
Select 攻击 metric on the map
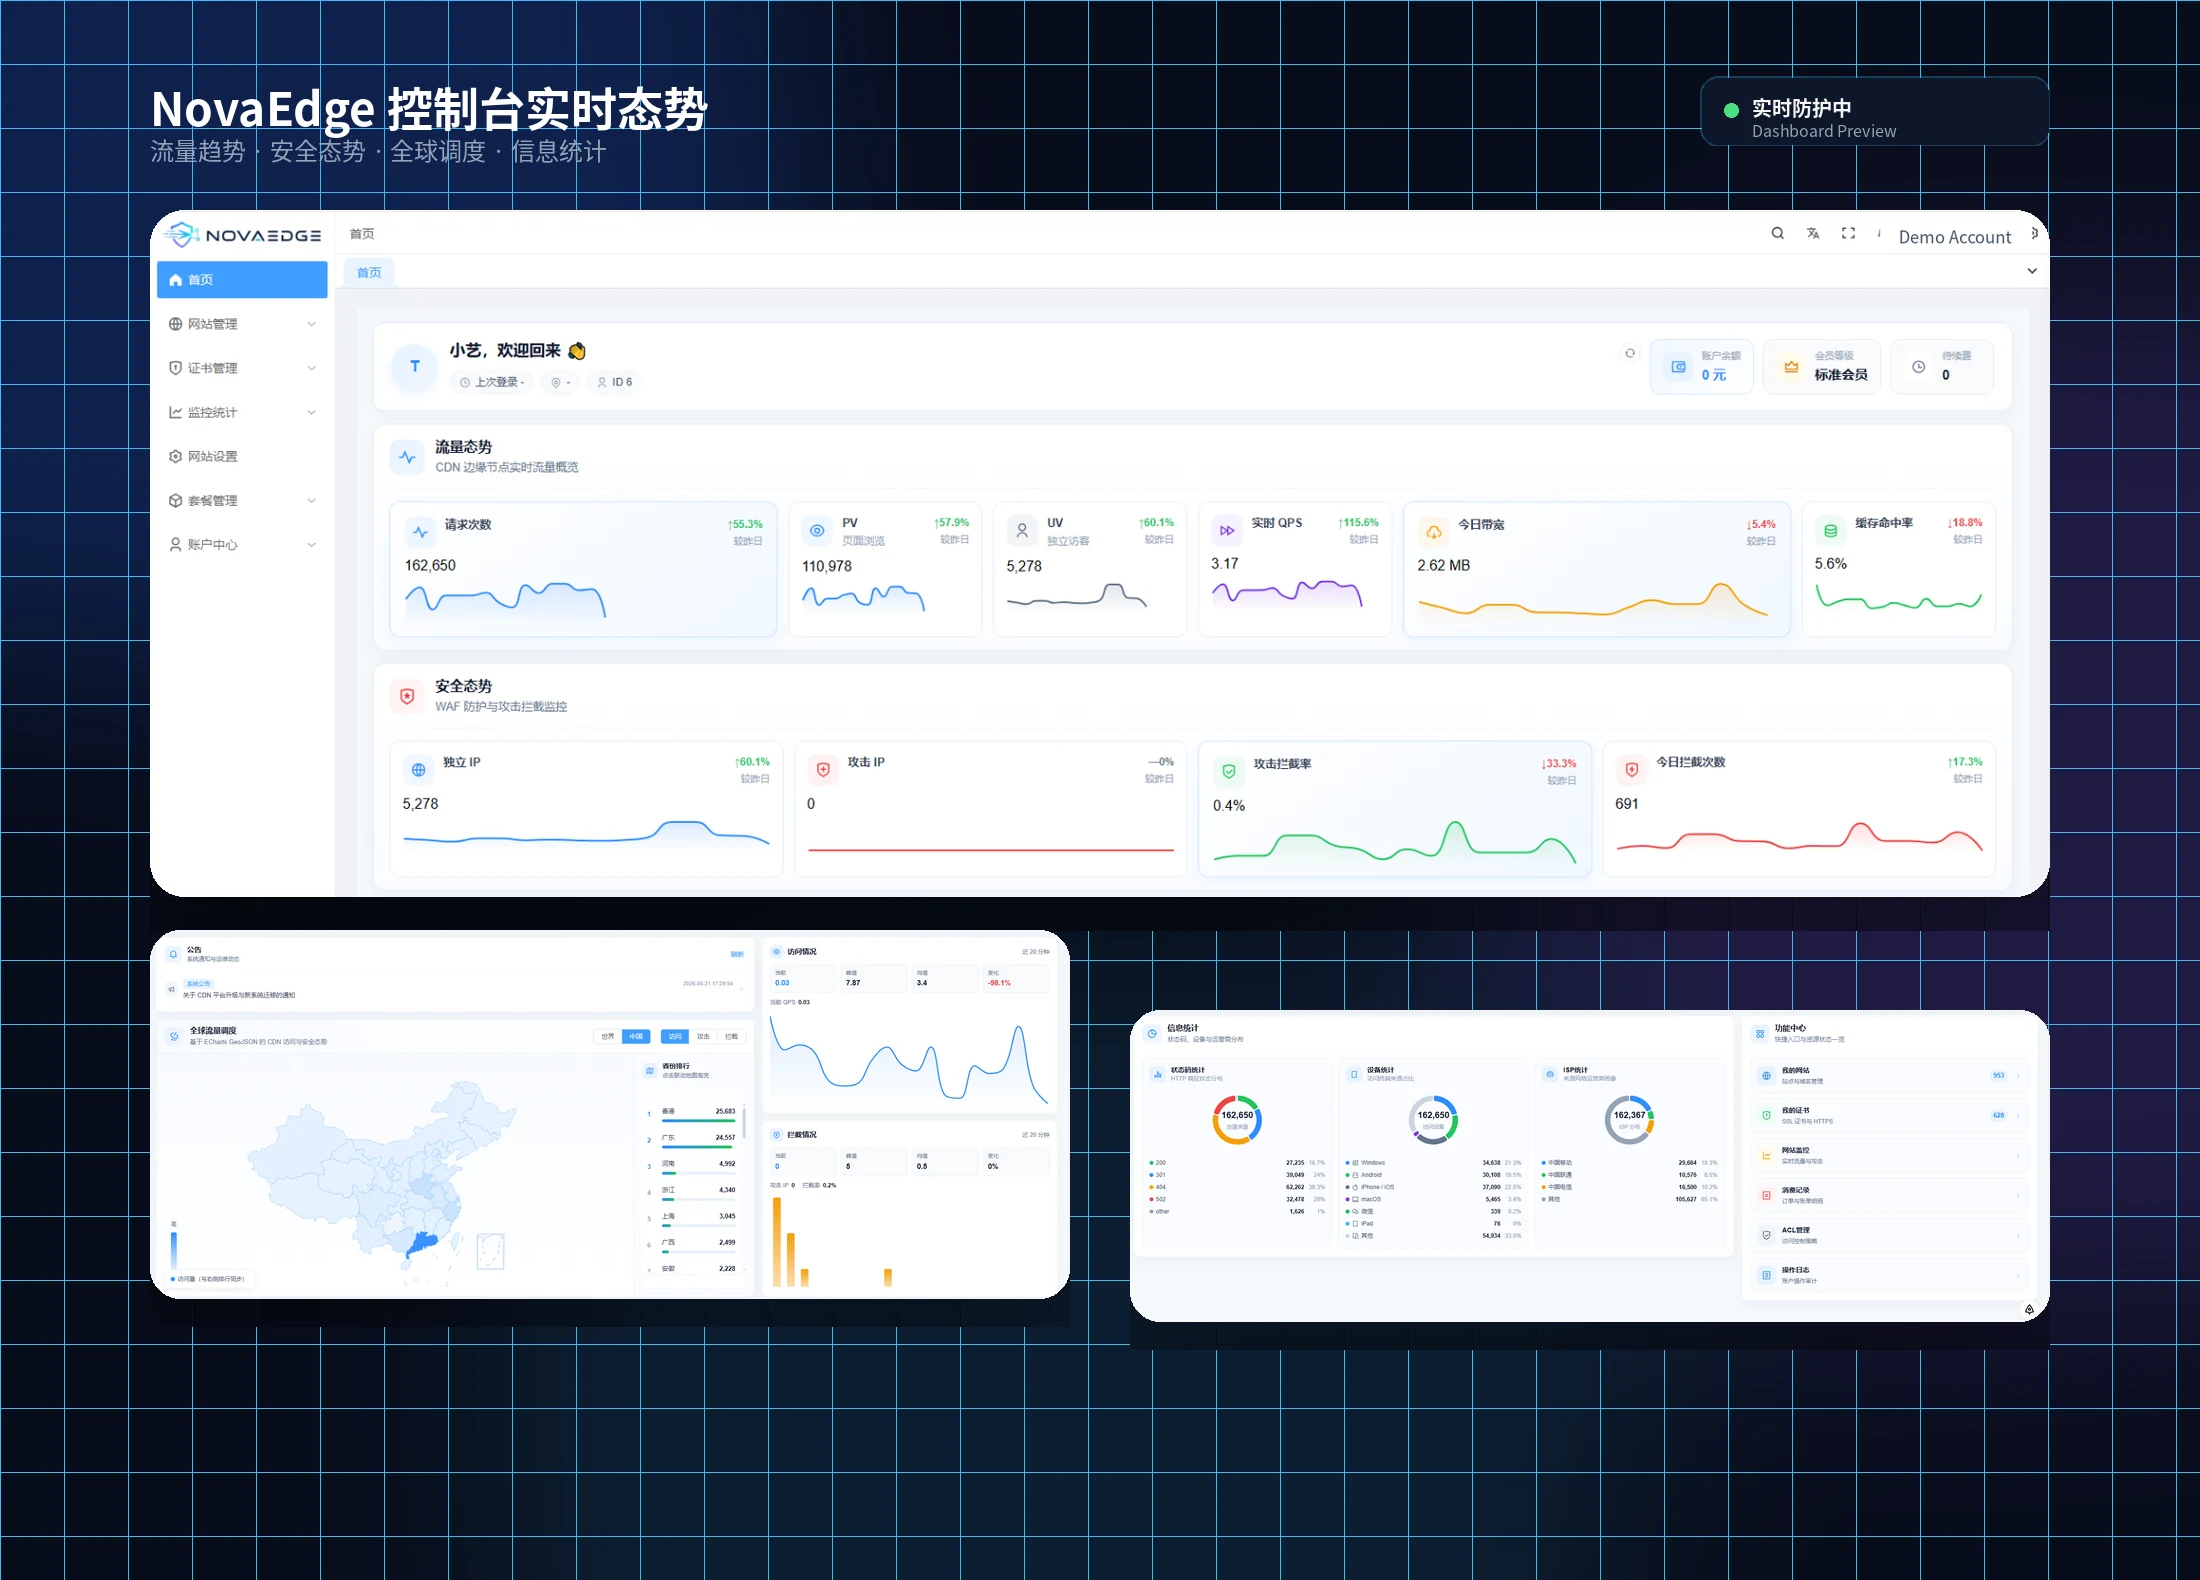(x=703, y=1036)
